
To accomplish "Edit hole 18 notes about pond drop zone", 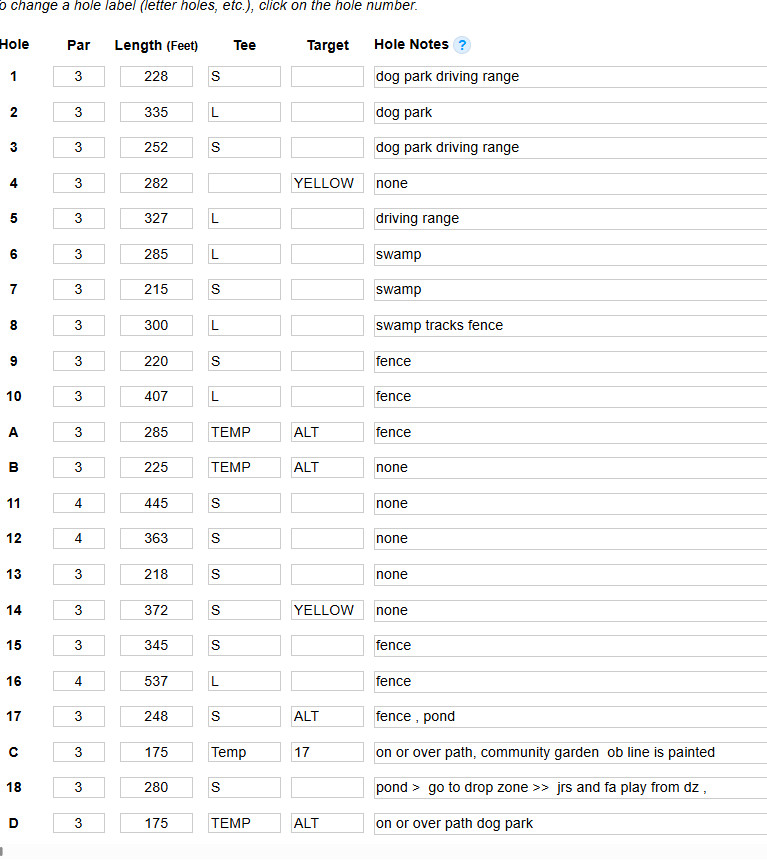I will [570, 787].
